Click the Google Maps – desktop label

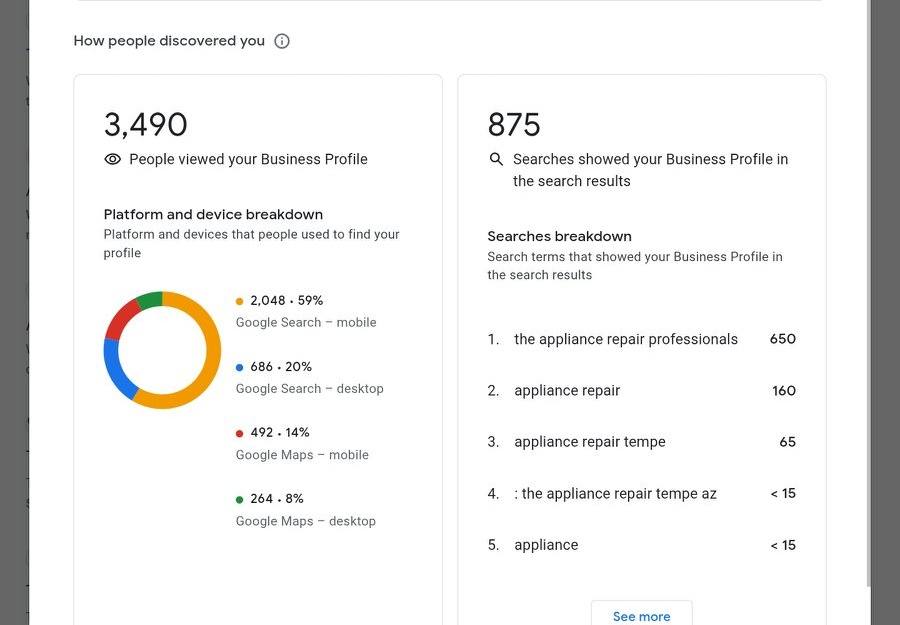pyautogui.click(x=306, y=521)
